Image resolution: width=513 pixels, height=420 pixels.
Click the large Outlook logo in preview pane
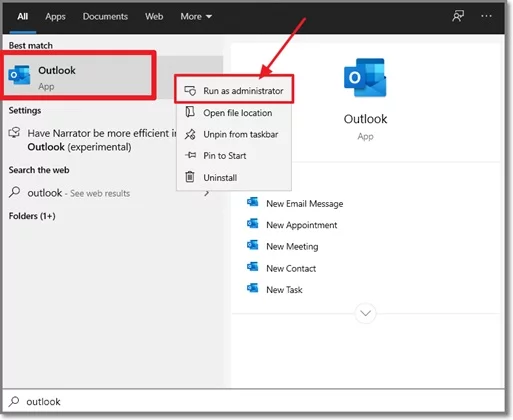point(365,78)
